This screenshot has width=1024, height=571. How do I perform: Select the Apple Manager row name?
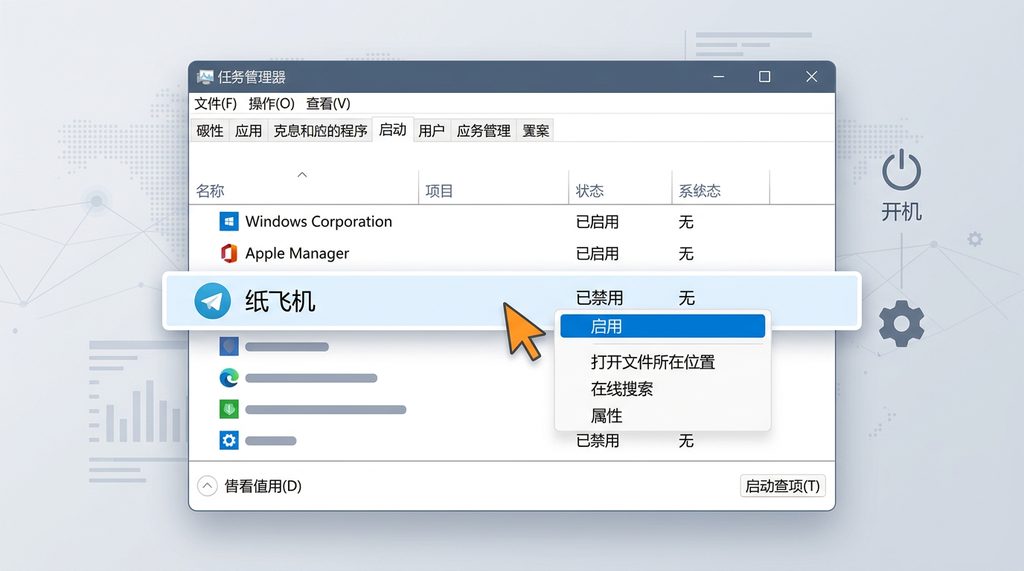pos(297,253)
